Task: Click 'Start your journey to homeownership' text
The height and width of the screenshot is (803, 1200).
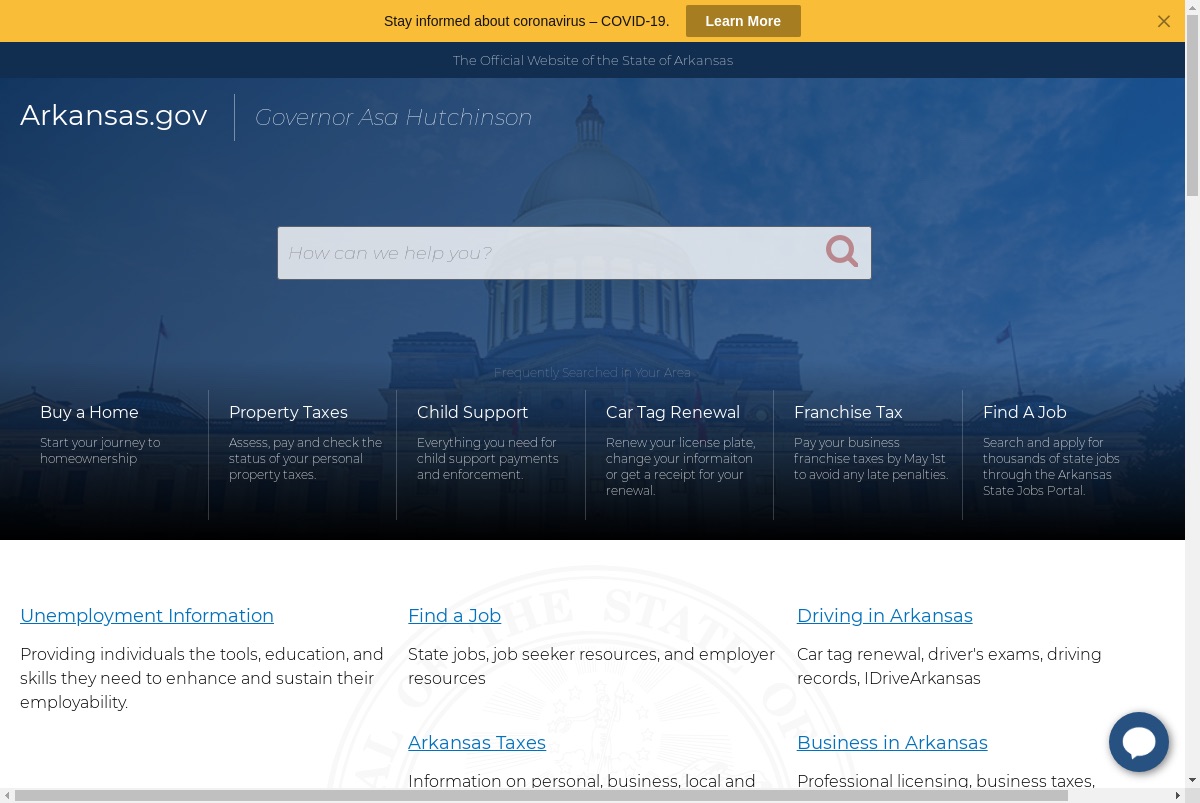Action: tap(100, 450)
